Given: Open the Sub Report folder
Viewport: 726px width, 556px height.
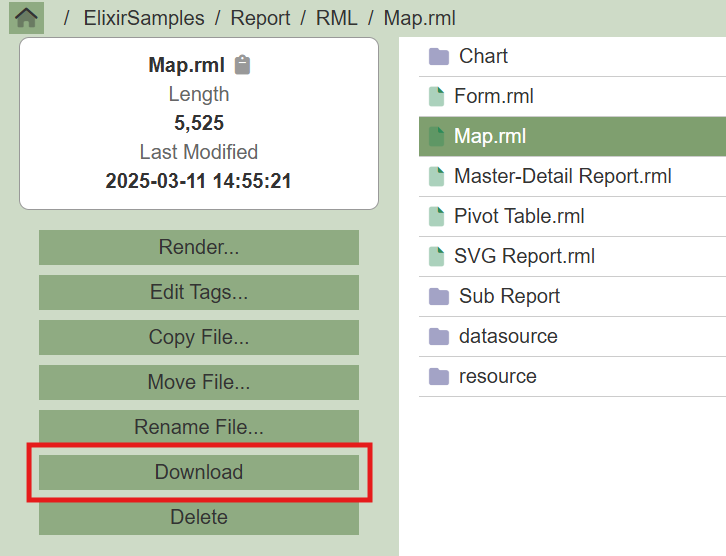Looking at the screenshot, I should pyautogui.click(x=572, y=296).
